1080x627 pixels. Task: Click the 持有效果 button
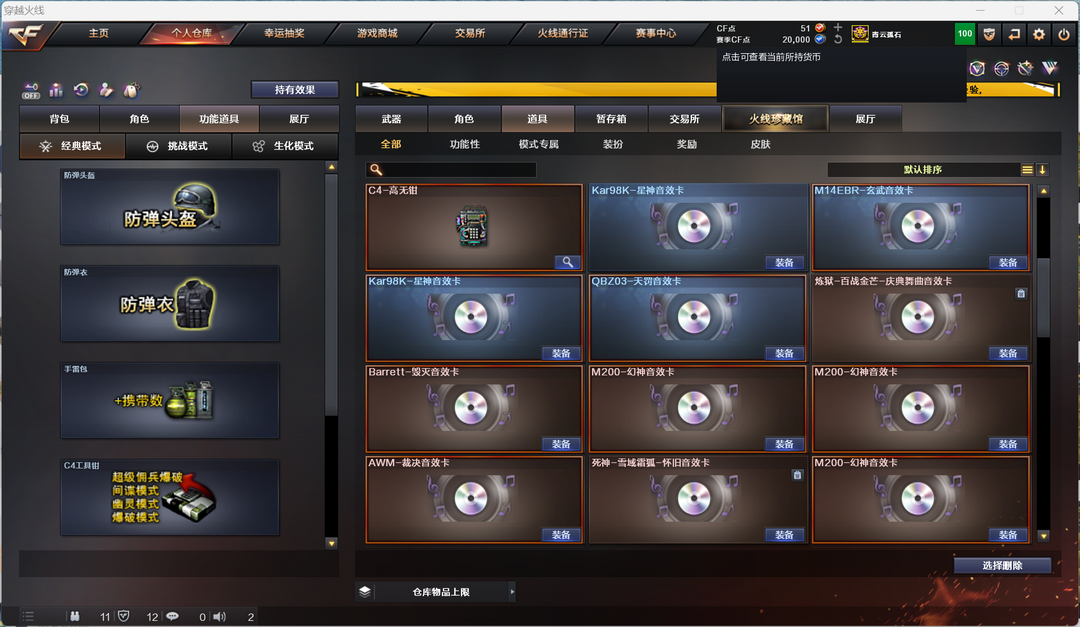[x=295, y=90]
